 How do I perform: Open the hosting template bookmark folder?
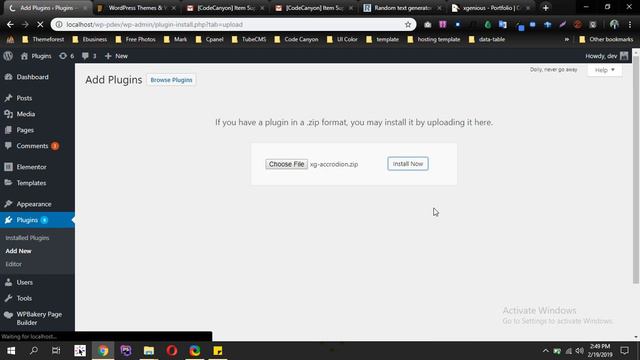434,40
